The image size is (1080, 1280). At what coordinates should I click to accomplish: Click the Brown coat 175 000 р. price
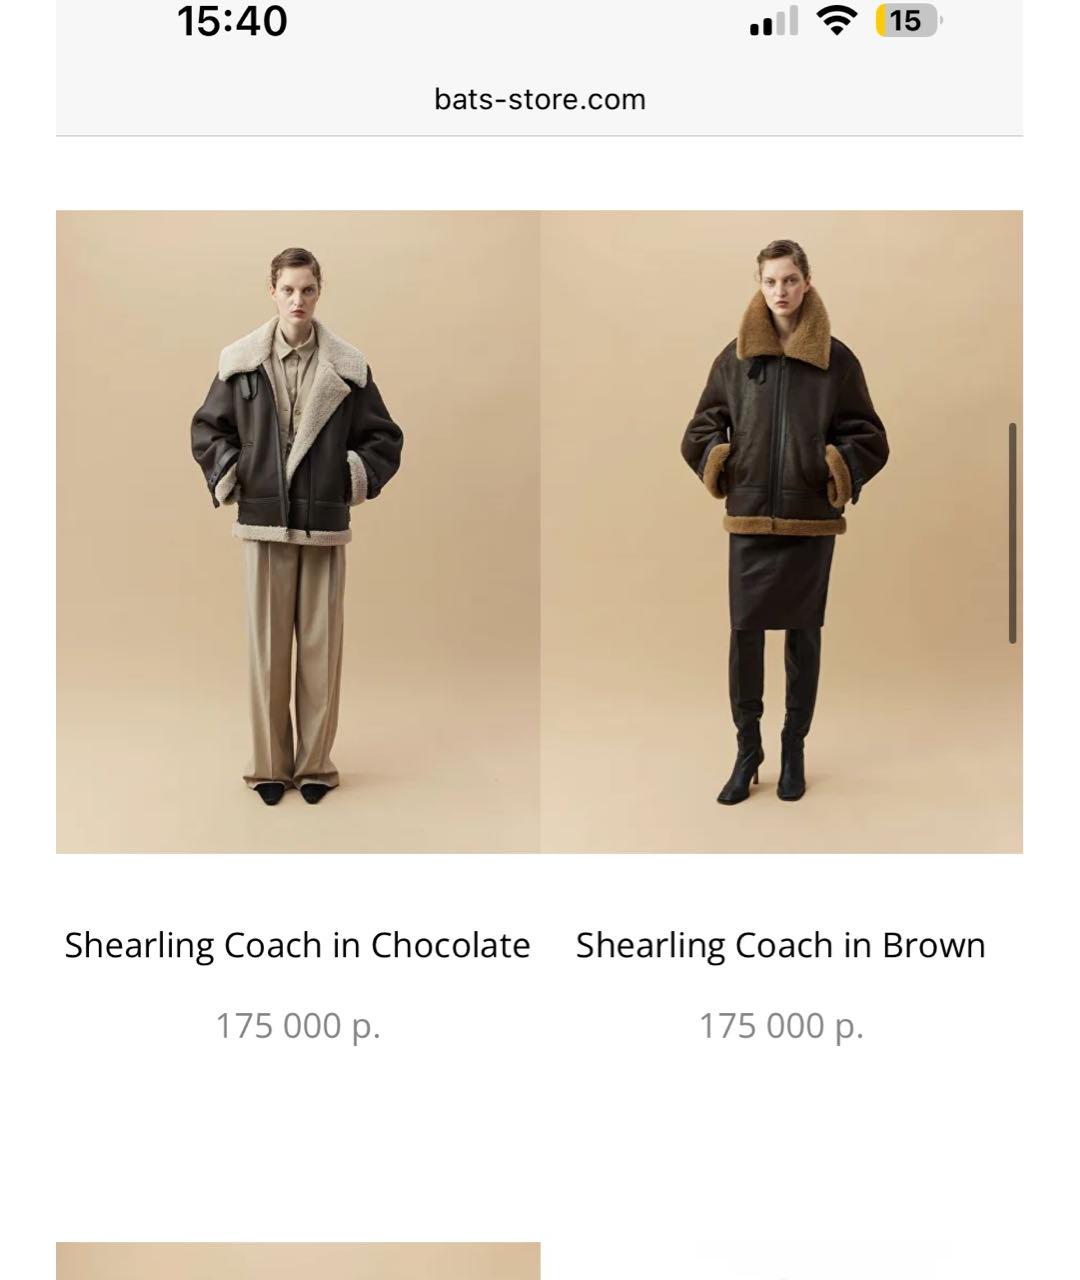point(781,1026)
